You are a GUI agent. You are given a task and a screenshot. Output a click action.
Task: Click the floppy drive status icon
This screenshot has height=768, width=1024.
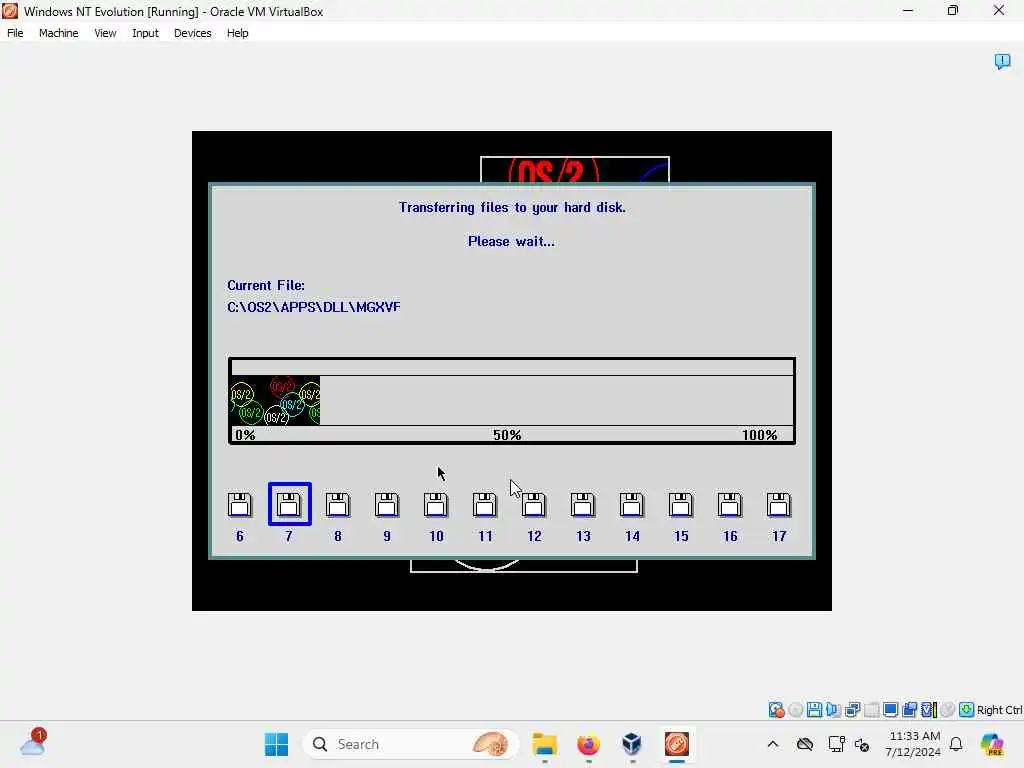pos(814,710)
